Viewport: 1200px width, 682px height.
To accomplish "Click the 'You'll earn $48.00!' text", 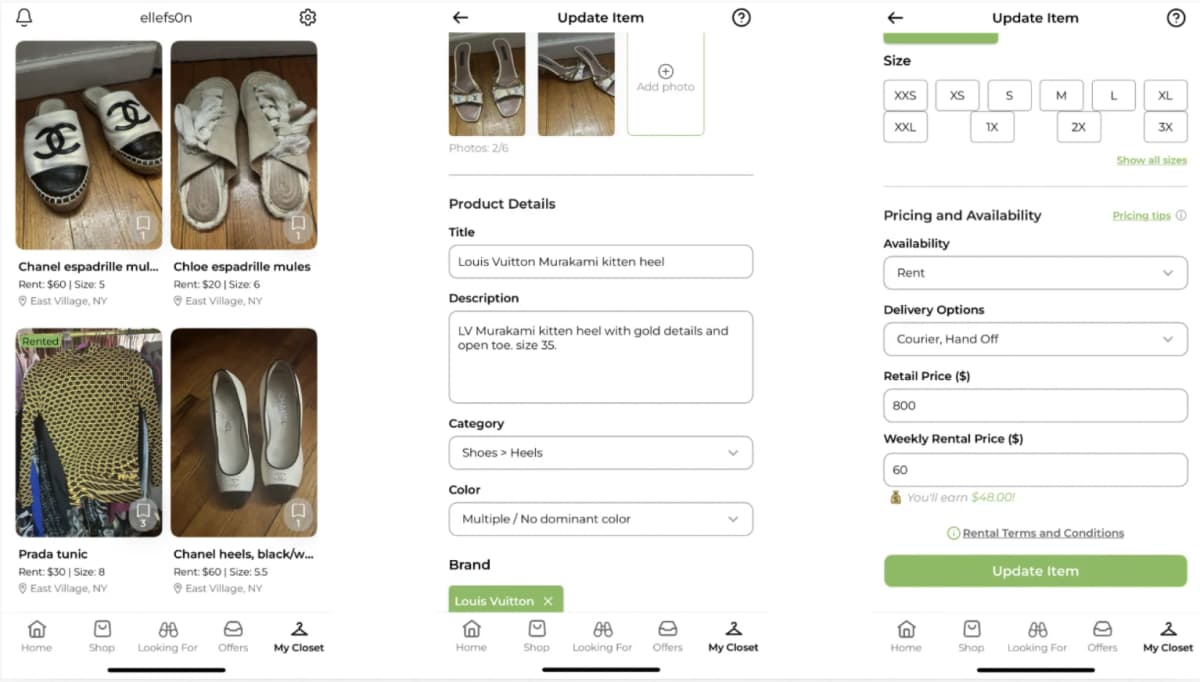I will 961,497.
